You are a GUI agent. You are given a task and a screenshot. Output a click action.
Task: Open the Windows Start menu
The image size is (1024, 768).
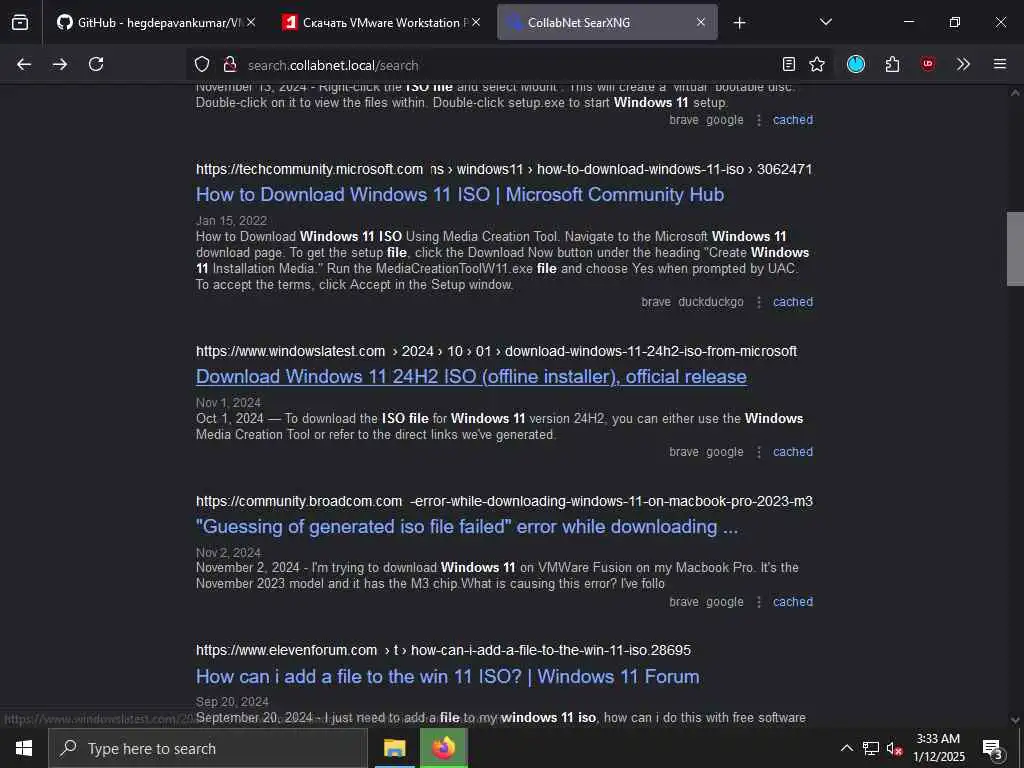pyautogui.click(x=24, y=748)
